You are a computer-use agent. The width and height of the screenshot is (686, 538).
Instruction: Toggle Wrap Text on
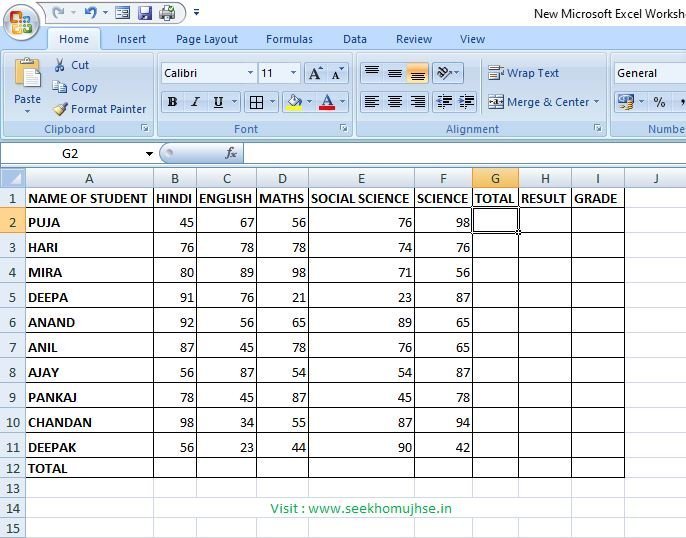click(523, 73)
